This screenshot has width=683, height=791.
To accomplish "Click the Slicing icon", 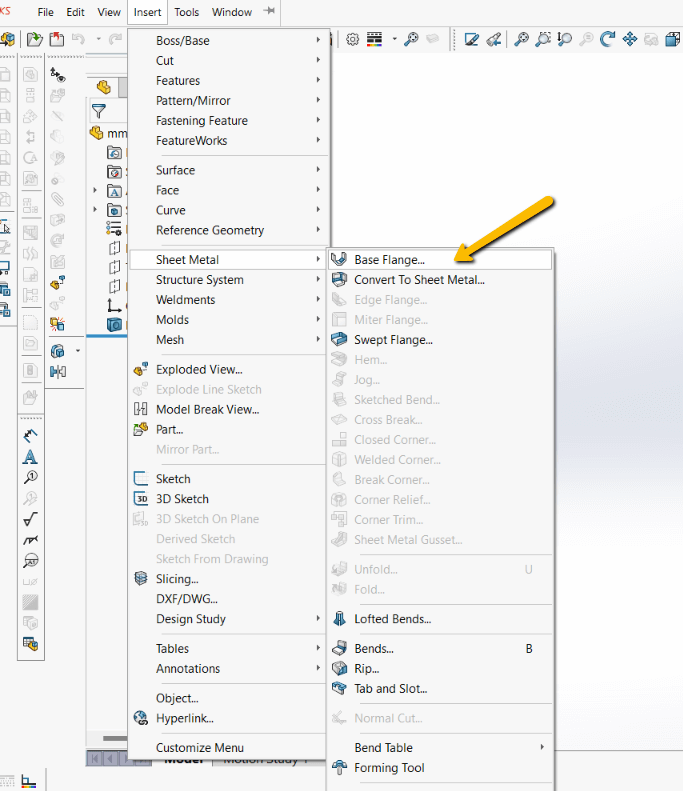I will pos(141,578).
